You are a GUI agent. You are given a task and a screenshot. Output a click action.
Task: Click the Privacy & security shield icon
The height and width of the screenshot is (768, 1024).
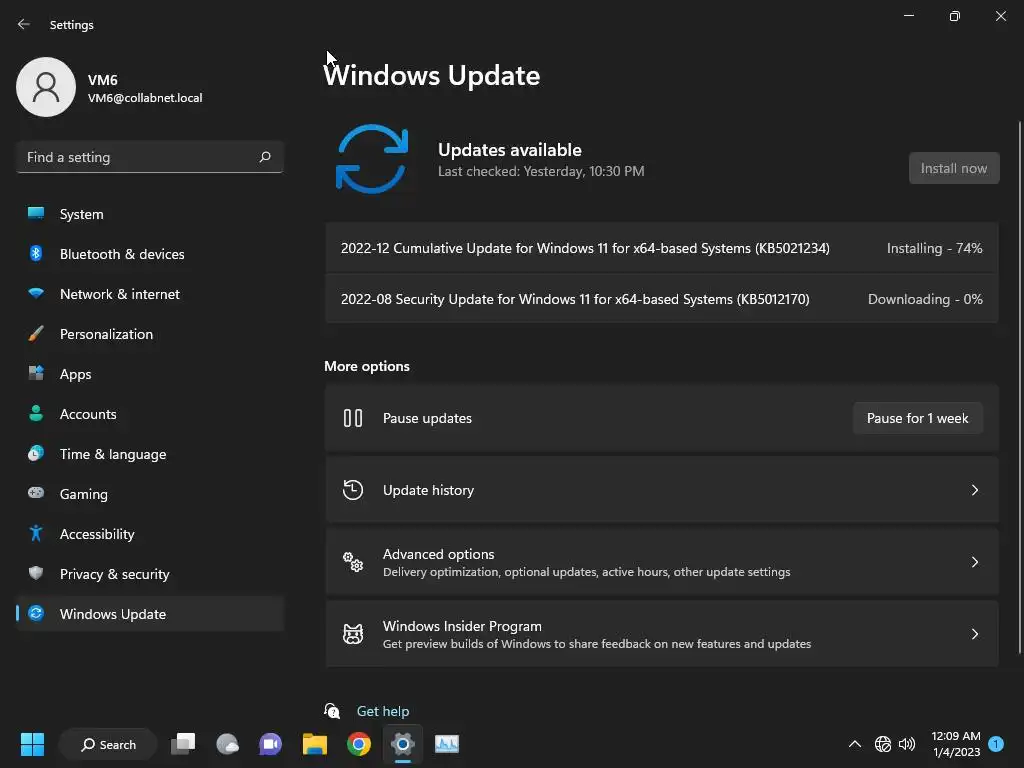point(36,573)
